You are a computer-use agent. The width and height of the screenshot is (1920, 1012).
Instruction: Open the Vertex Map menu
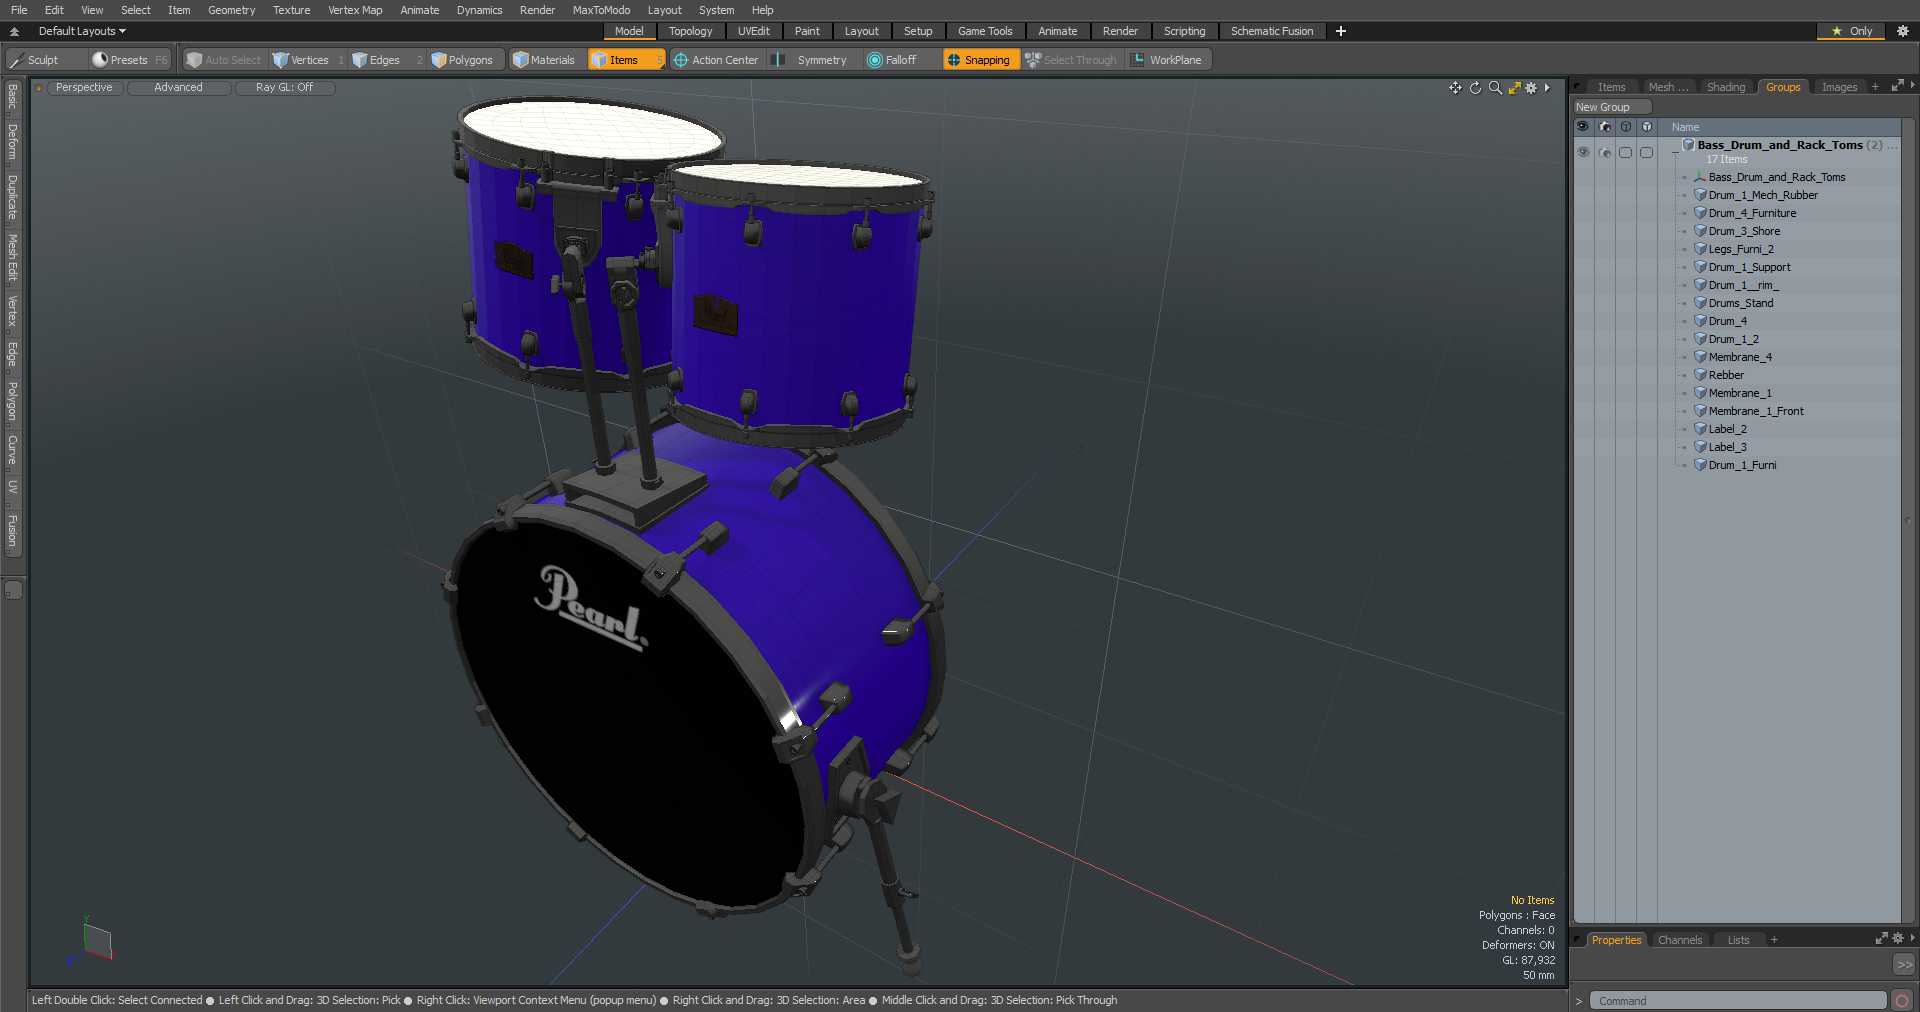tap(355, 10)
